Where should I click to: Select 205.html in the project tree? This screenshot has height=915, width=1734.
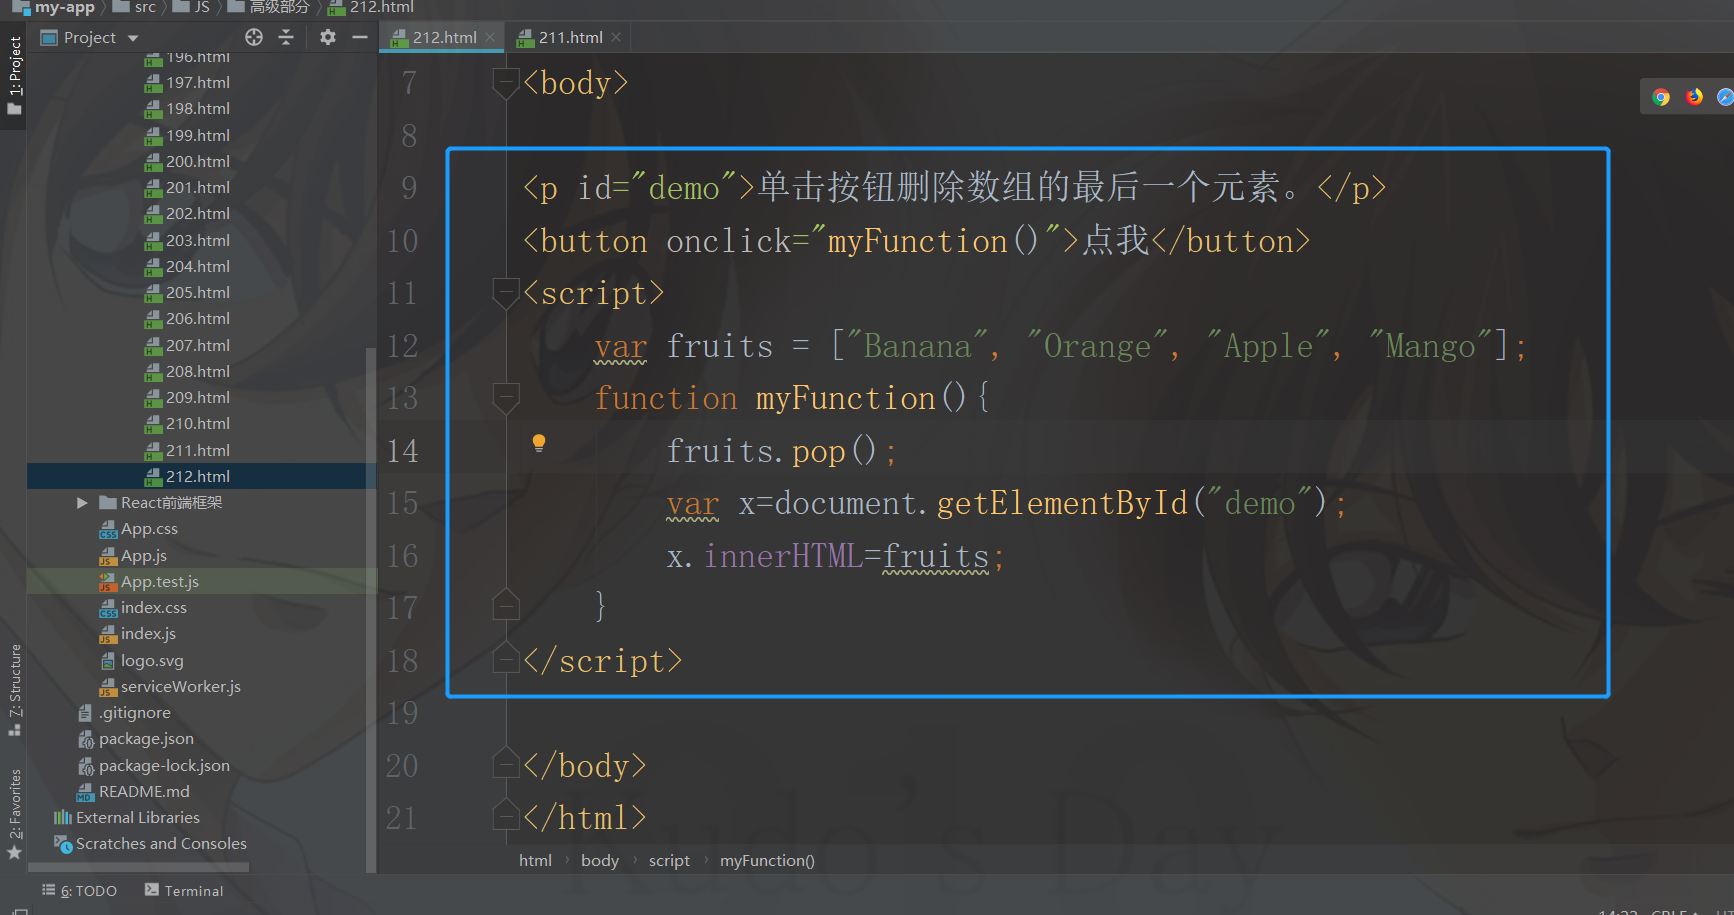pyautogui.click(x=197, y=293)
